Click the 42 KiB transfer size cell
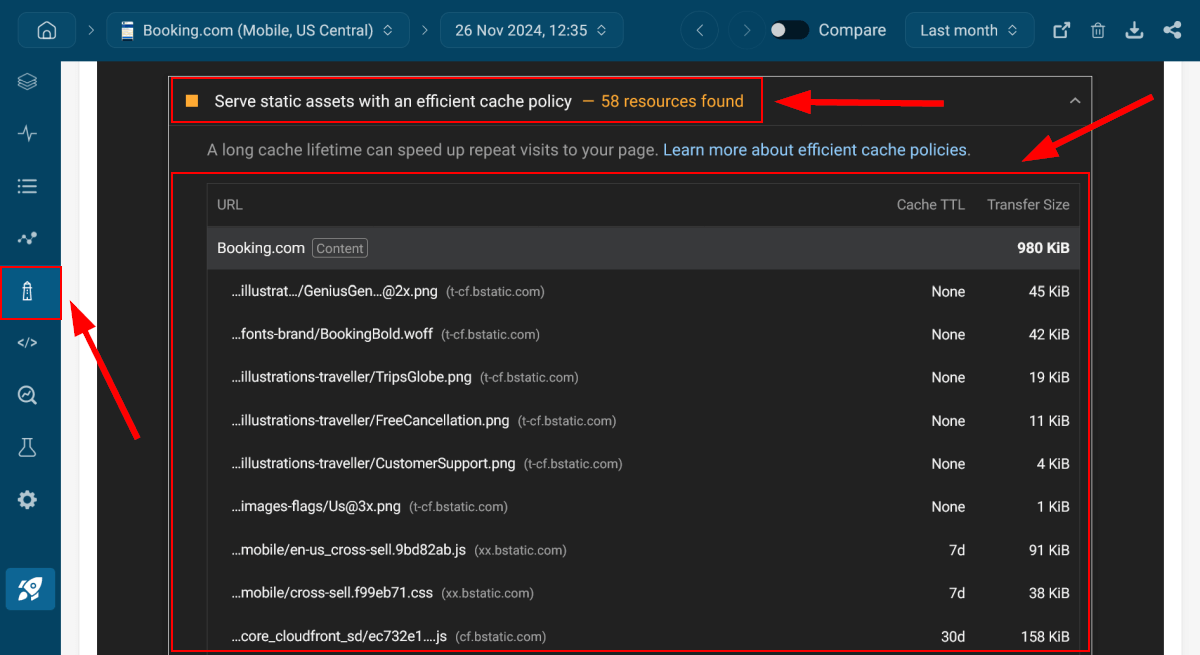 [1049, 335]
